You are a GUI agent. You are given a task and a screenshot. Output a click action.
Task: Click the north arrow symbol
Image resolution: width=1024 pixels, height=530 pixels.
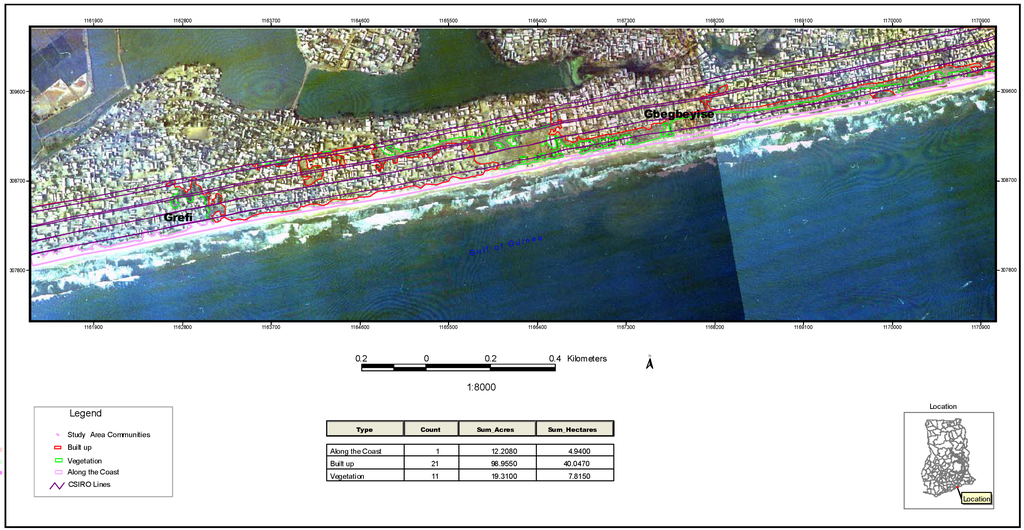pos(650,362)
